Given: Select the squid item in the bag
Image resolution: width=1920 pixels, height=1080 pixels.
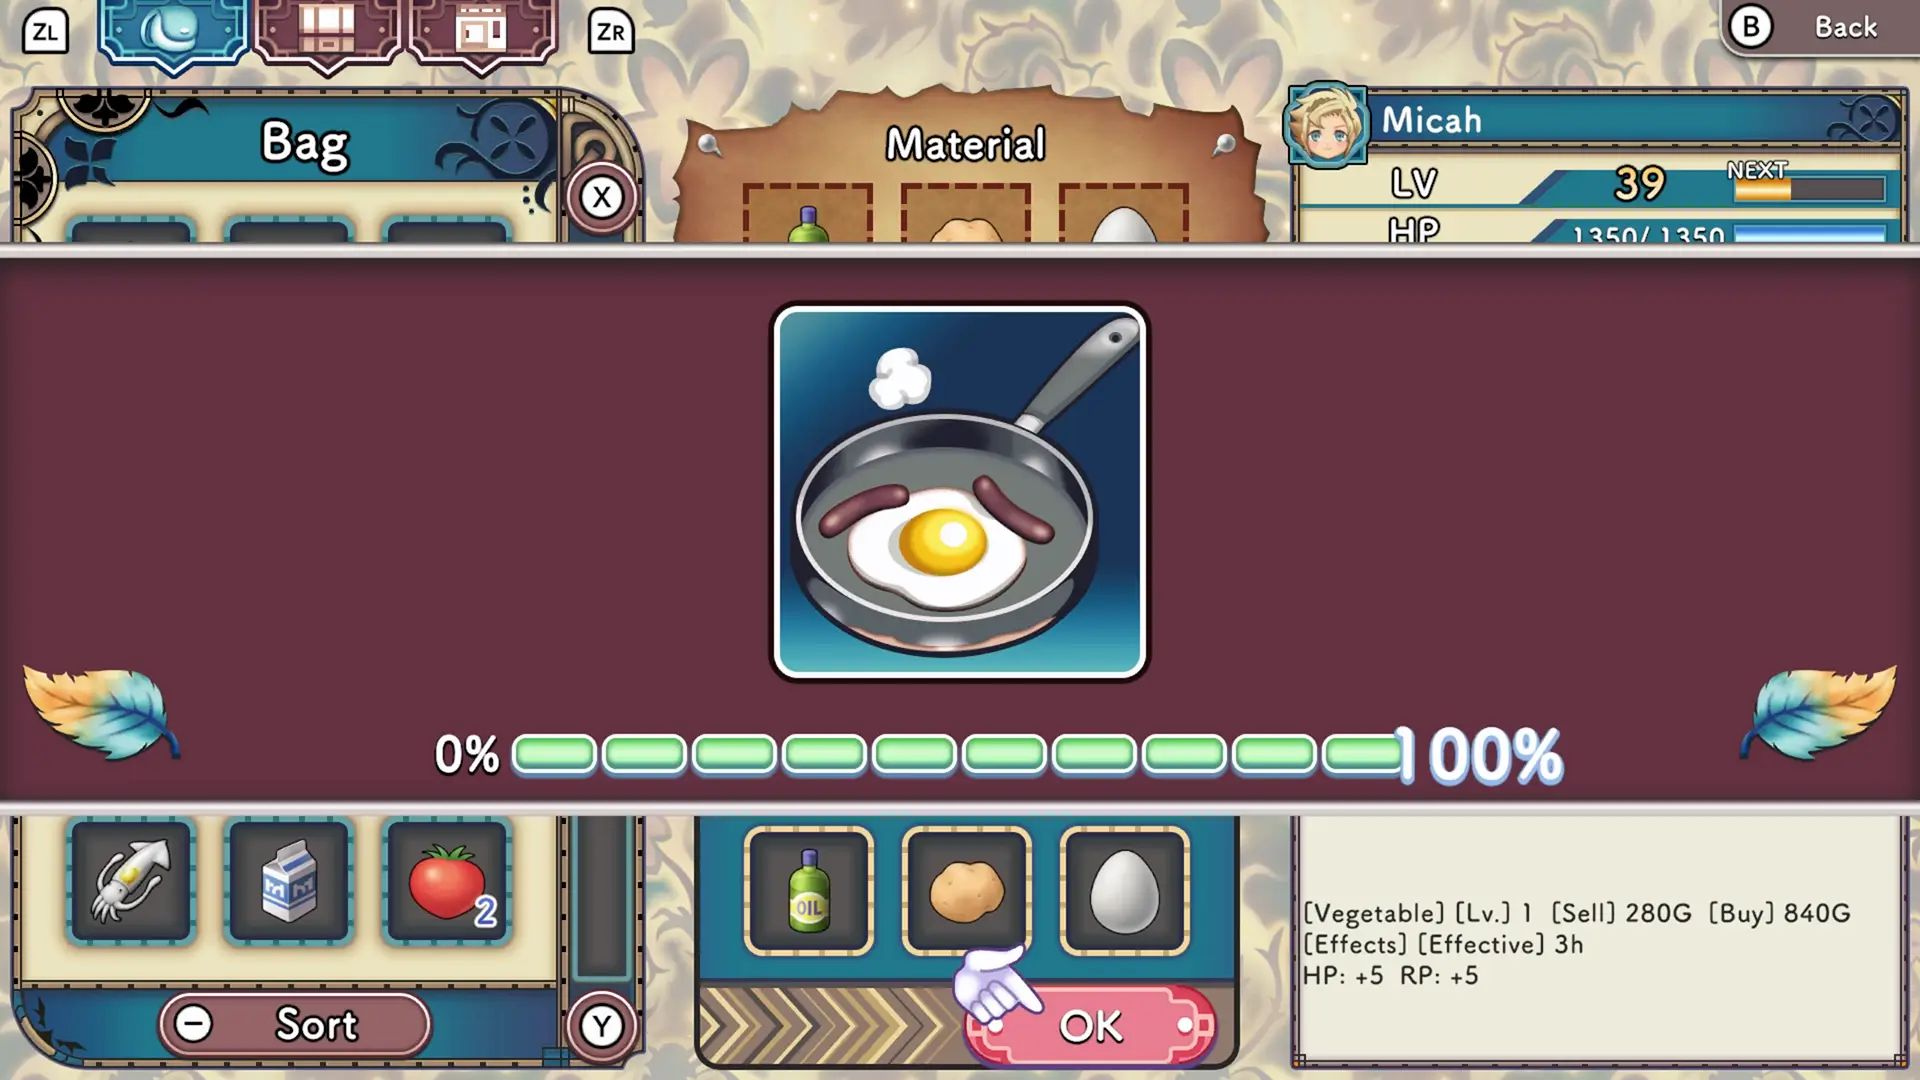Looking at the screenshot, I should point(131,881).
